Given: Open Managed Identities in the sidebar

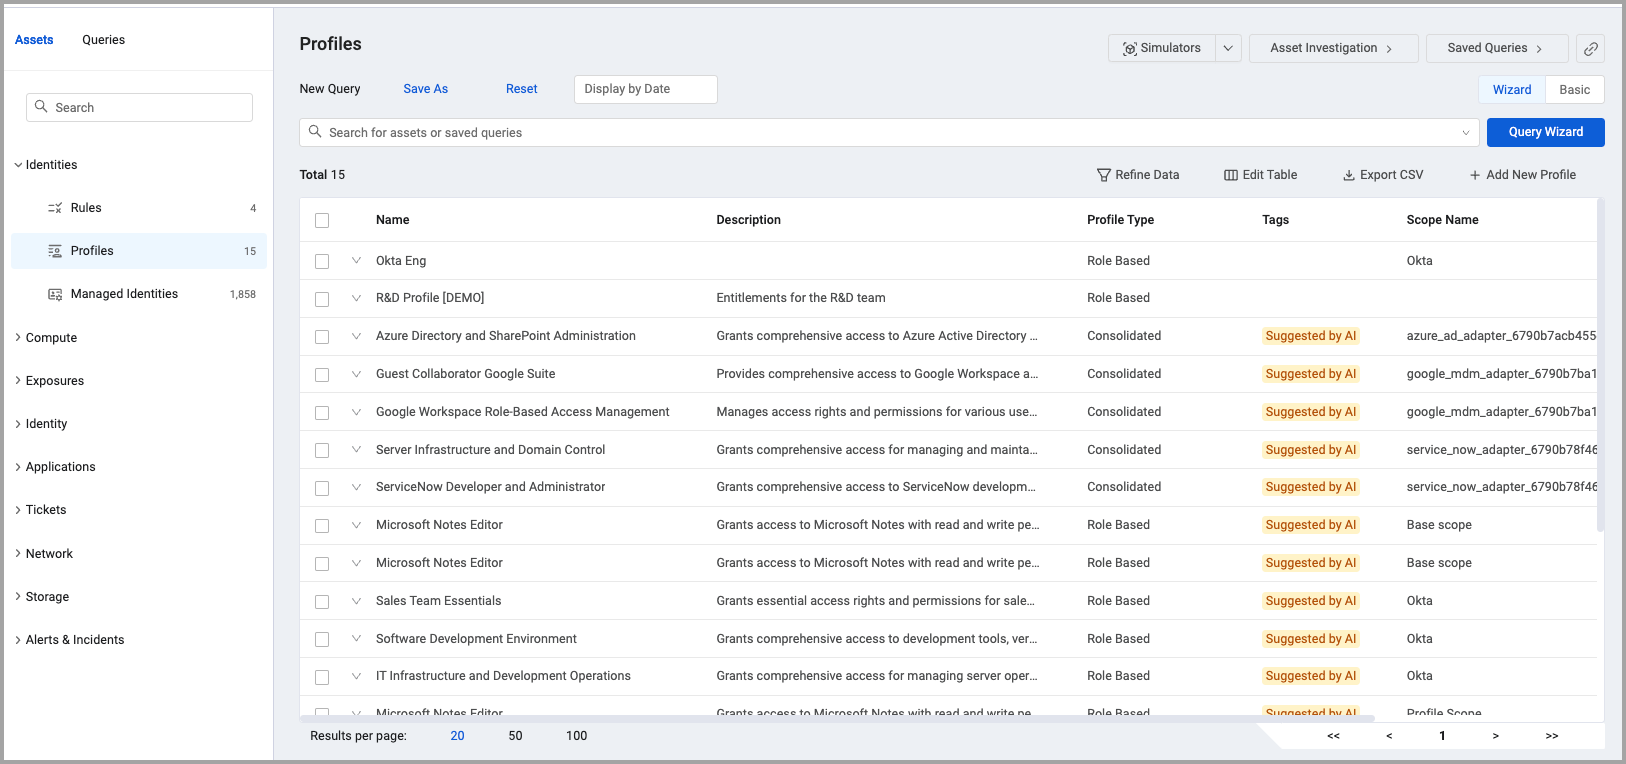Looking at the screenshot, I should tap(139, 294).
